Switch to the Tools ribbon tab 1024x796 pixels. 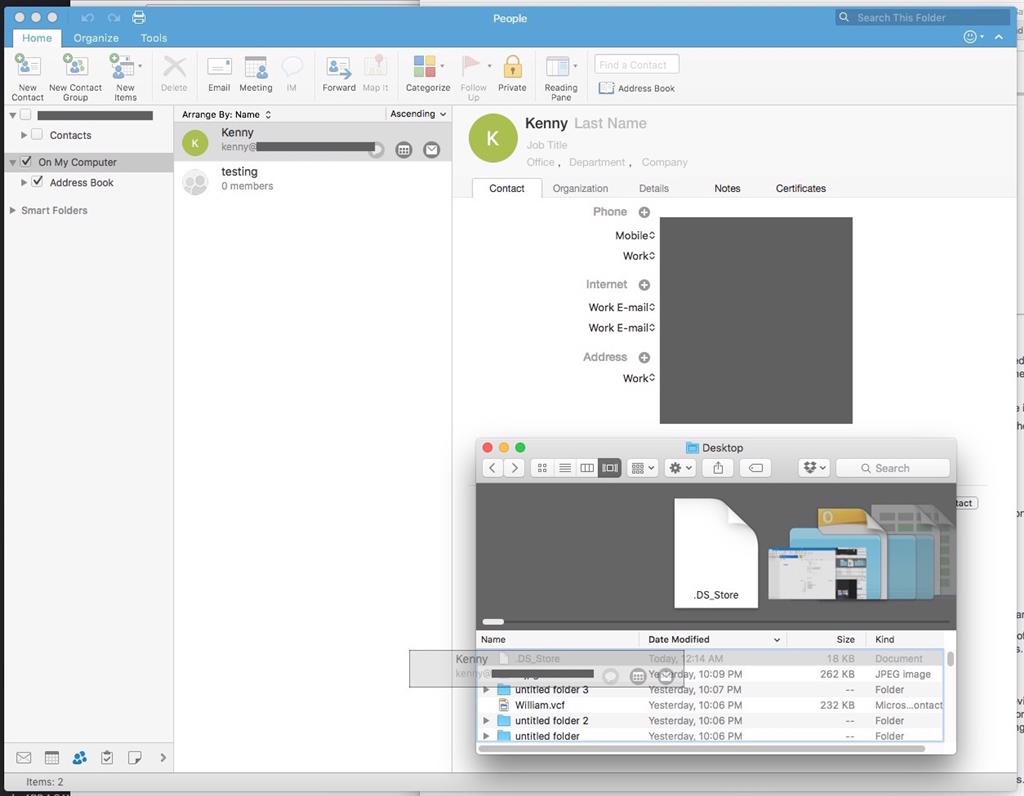(x=153, y=38)
